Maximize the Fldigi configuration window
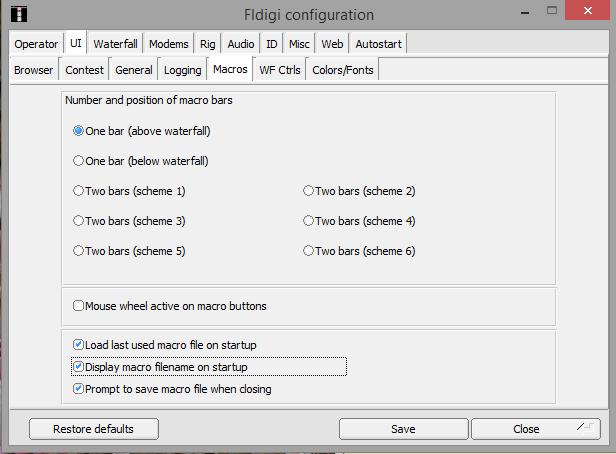The height and width of the screenshot is (454, 616). click(552, 10)
